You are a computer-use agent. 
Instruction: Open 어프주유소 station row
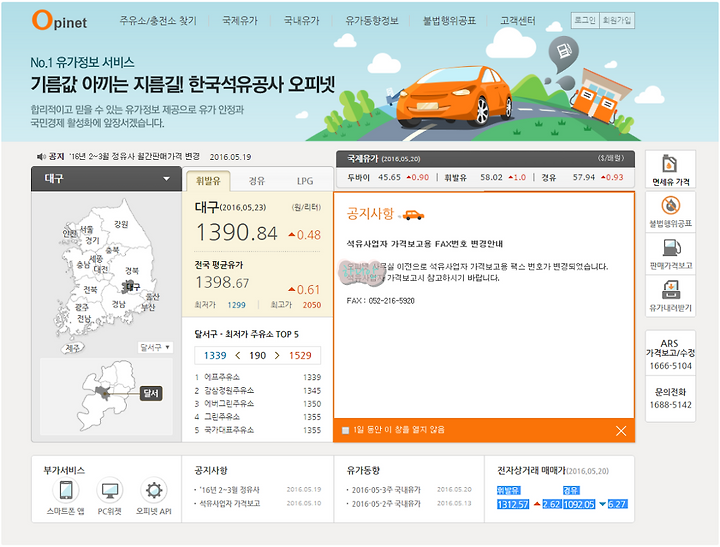pos(258,377)
